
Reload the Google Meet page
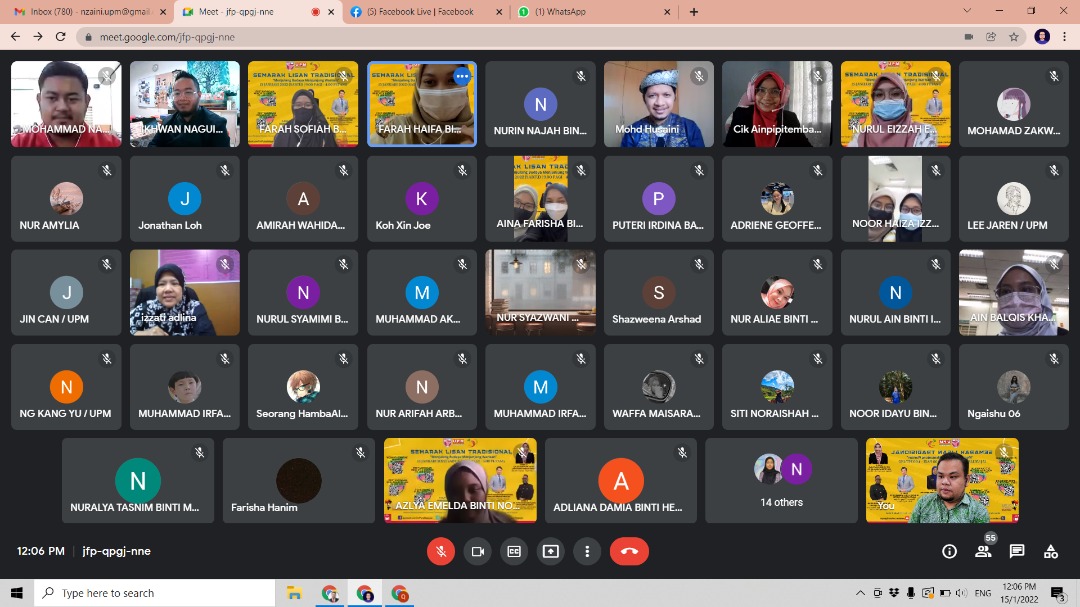pos(61,36)
